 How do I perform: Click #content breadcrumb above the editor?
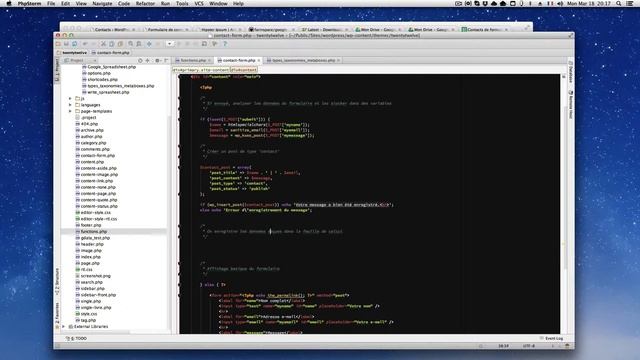(x=244, y=70)
